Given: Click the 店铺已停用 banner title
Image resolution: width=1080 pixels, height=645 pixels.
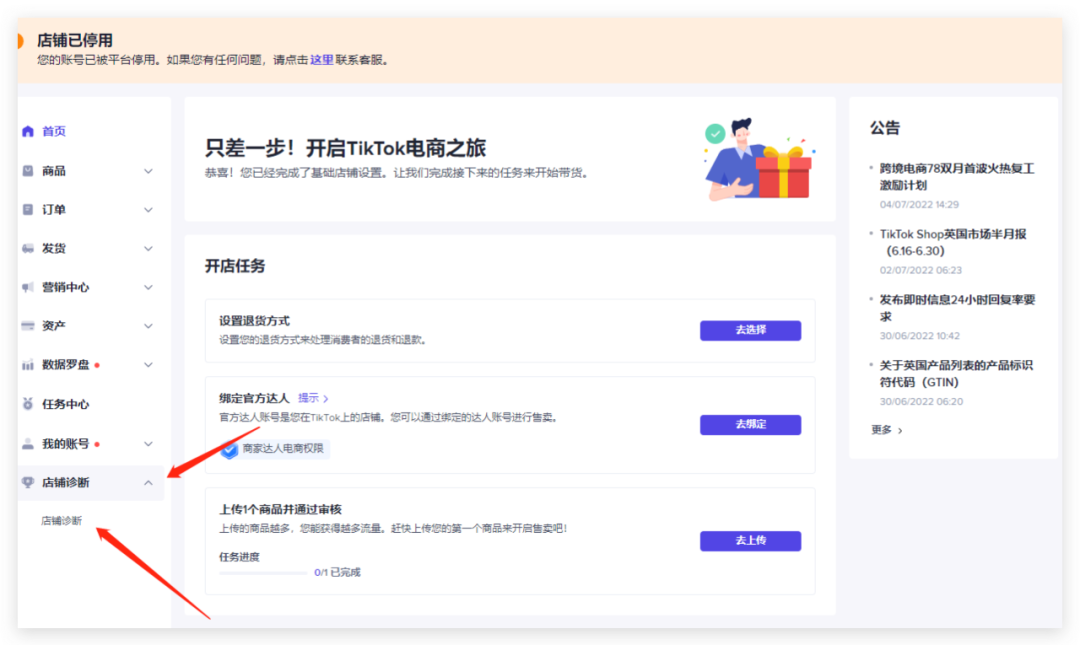Looking at the screenshot, I should (75, 40).
